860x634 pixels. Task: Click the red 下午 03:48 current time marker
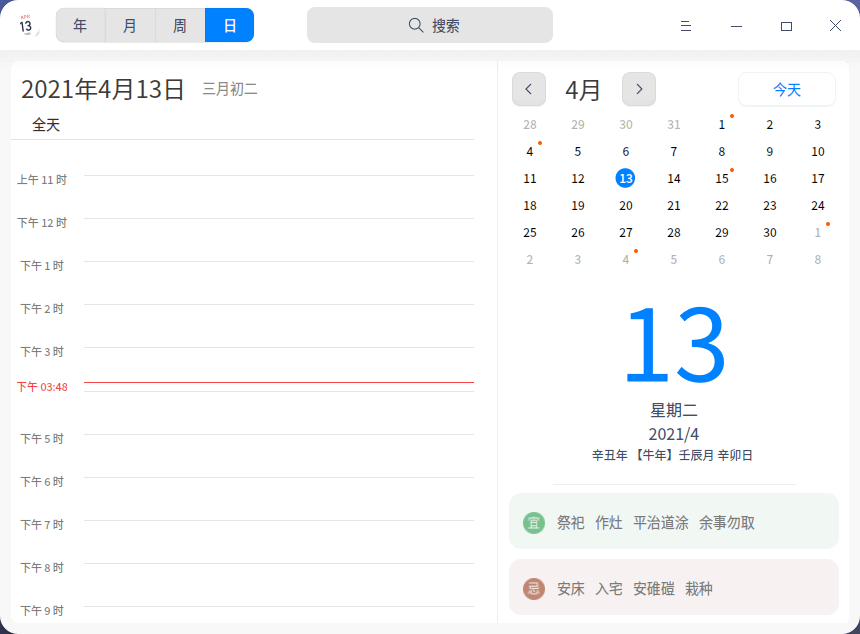click(42, 387)
